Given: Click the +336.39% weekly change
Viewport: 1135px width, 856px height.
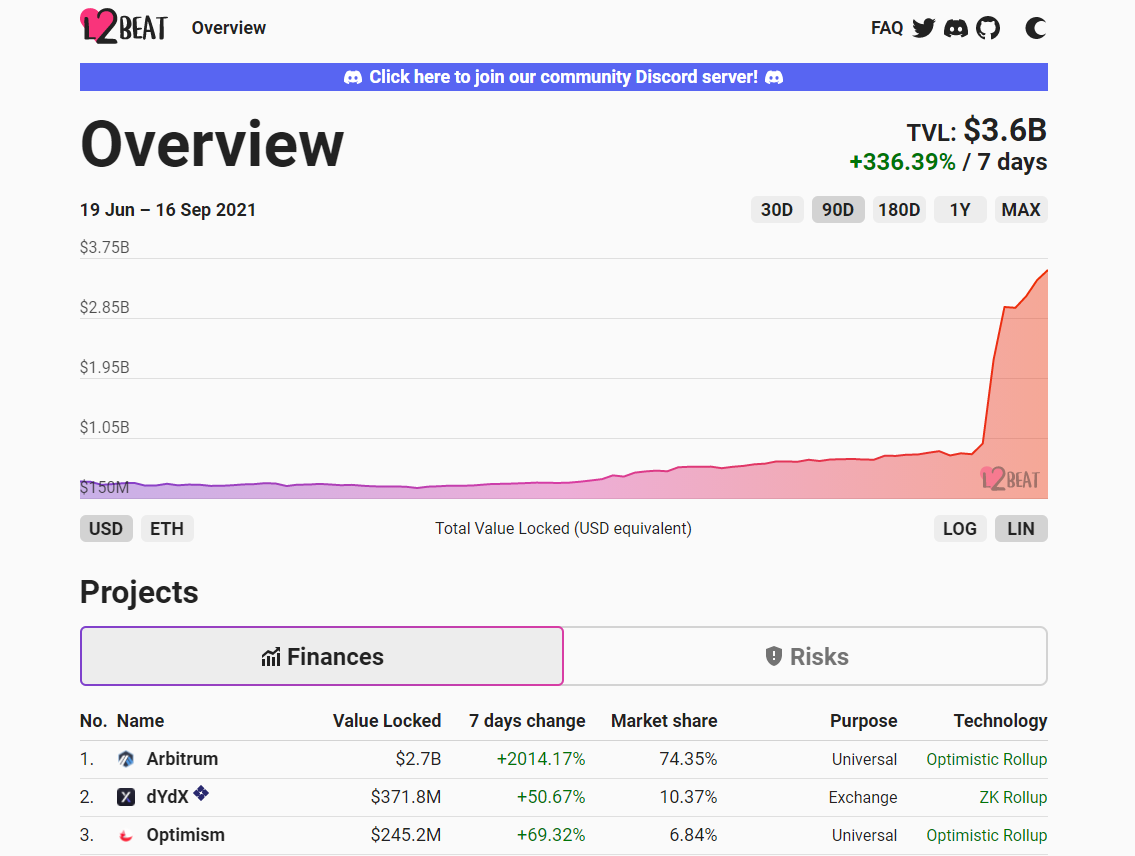Looking at the screenshot, I should coord(903,162).
